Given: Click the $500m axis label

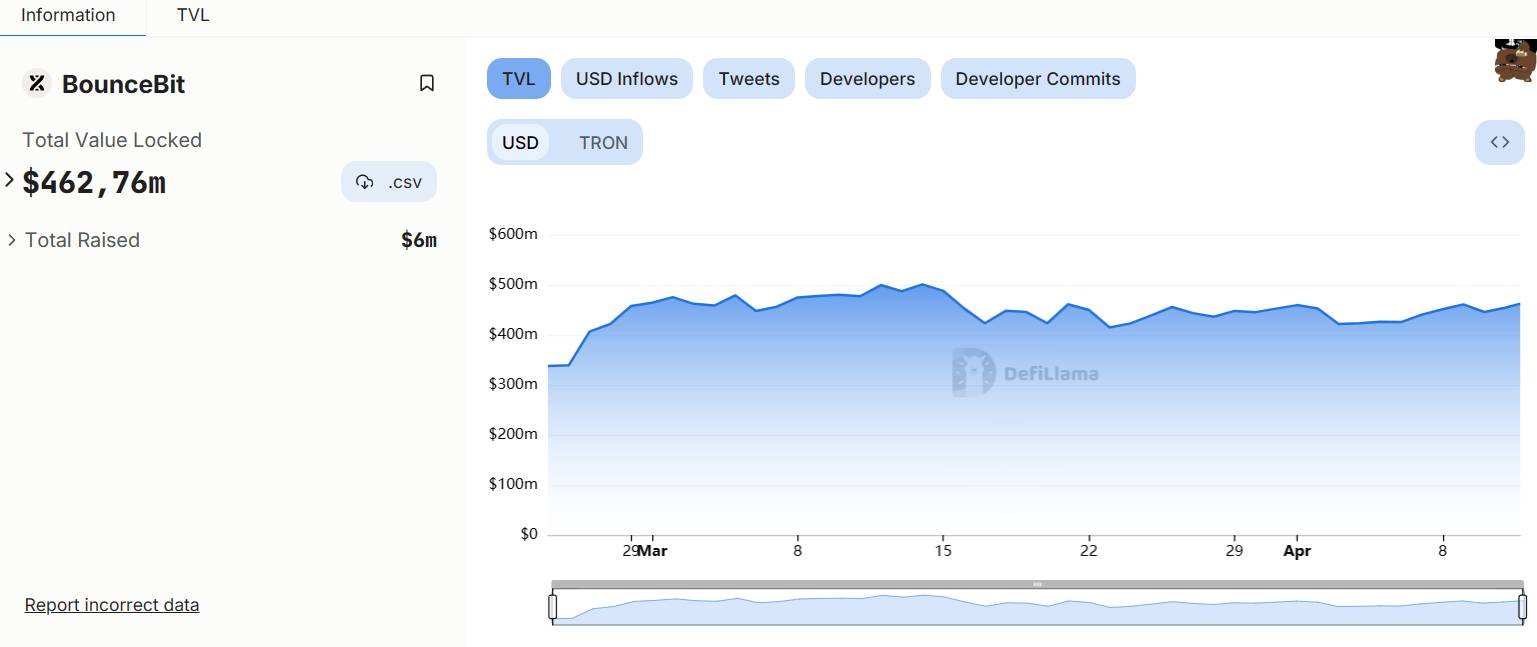Looking at the screenshot, I should [513, 284].
